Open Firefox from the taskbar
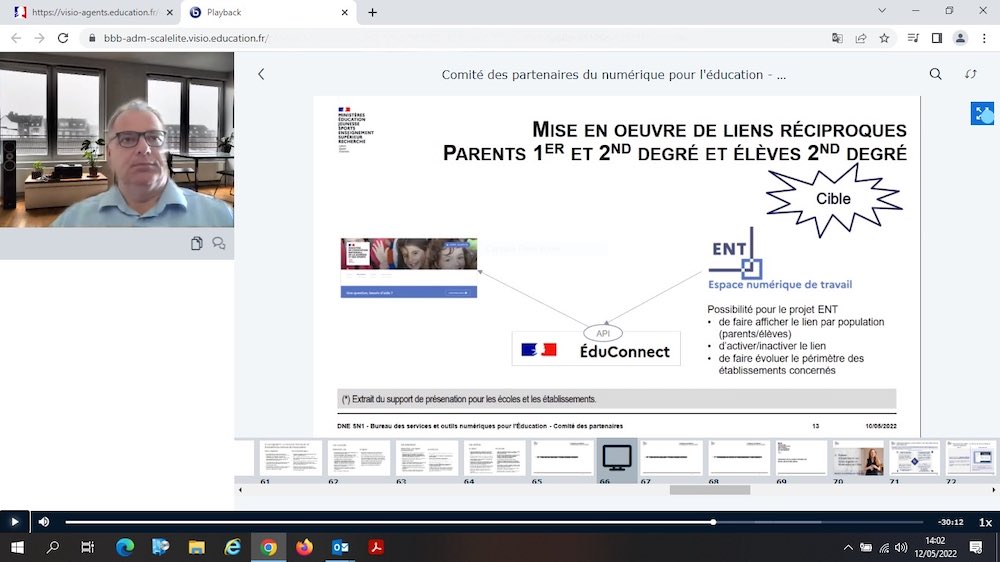Viewport: 1000px width, 562px height. [x=304, y=547]
